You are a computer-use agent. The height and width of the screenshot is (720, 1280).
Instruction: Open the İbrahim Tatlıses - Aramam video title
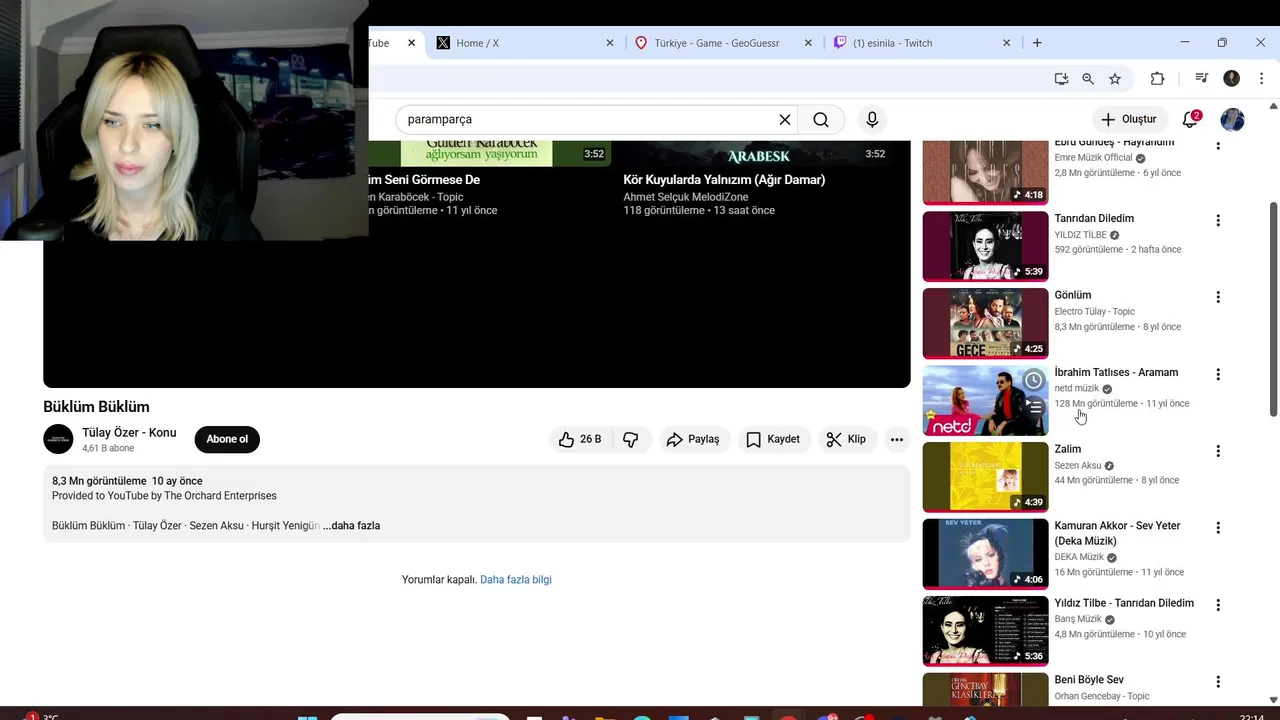1116,373
